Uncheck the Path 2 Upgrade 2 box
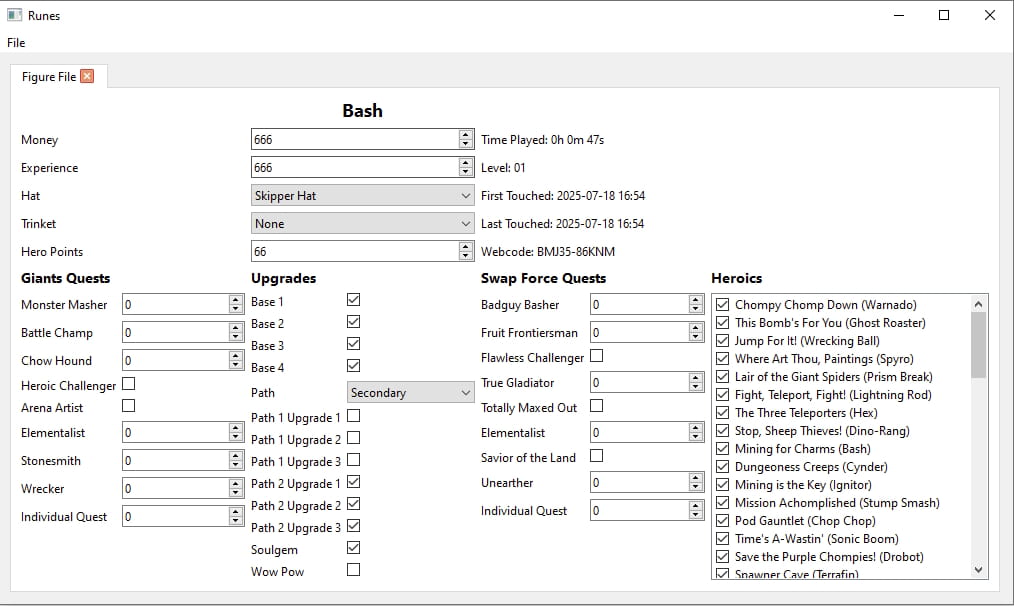 click(x=353, y=504)
